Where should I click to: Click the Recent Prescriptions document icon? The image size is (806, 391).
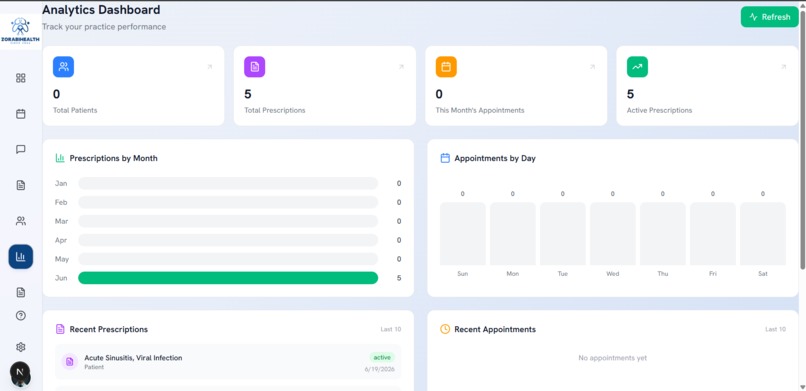pyautogui.click(x=60, y=329)
